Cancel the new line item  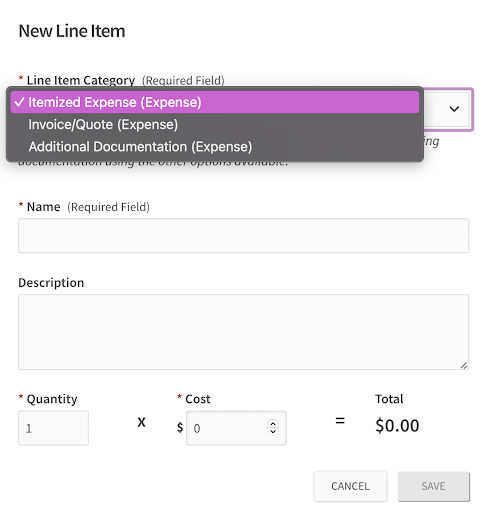tap(350, 486)
